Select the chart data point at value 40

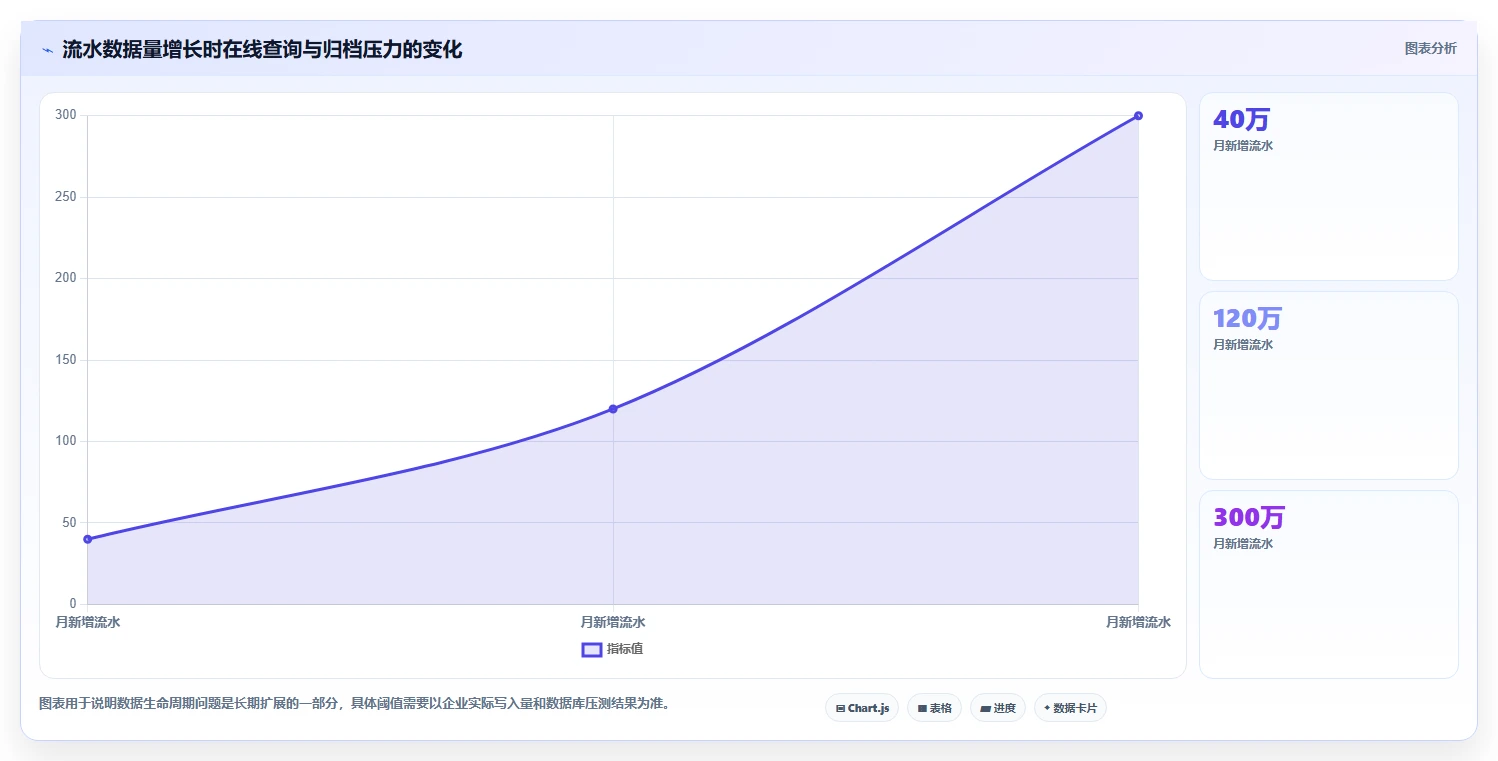coord(88,539)
